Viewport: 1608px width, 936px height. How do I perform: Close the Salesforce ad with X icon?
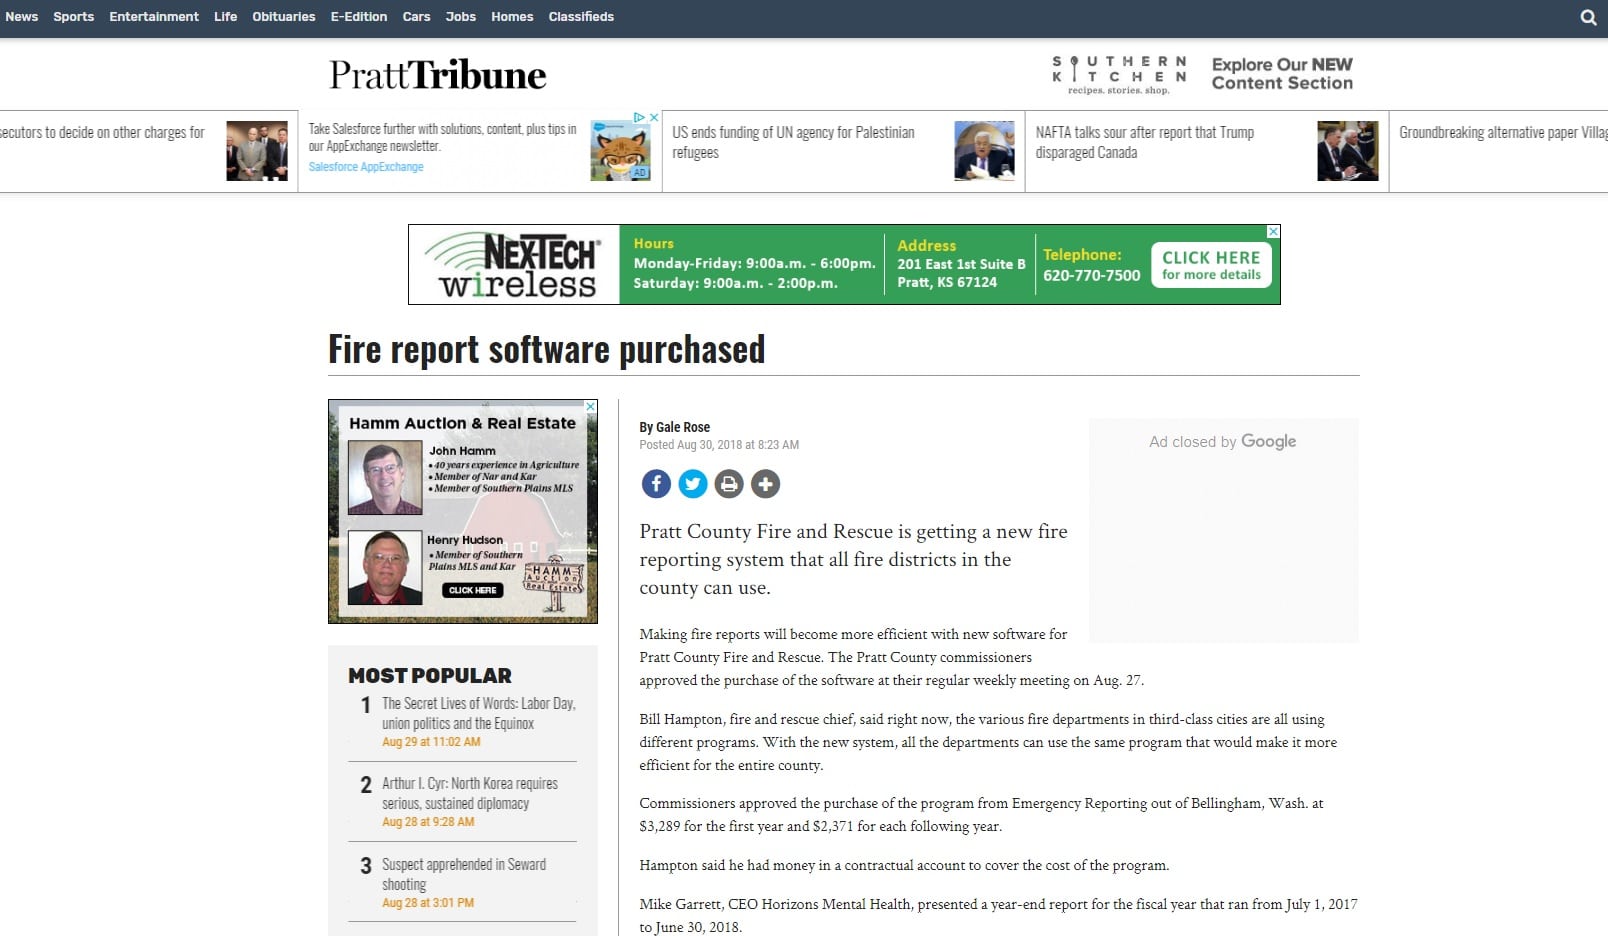point(654,117)
